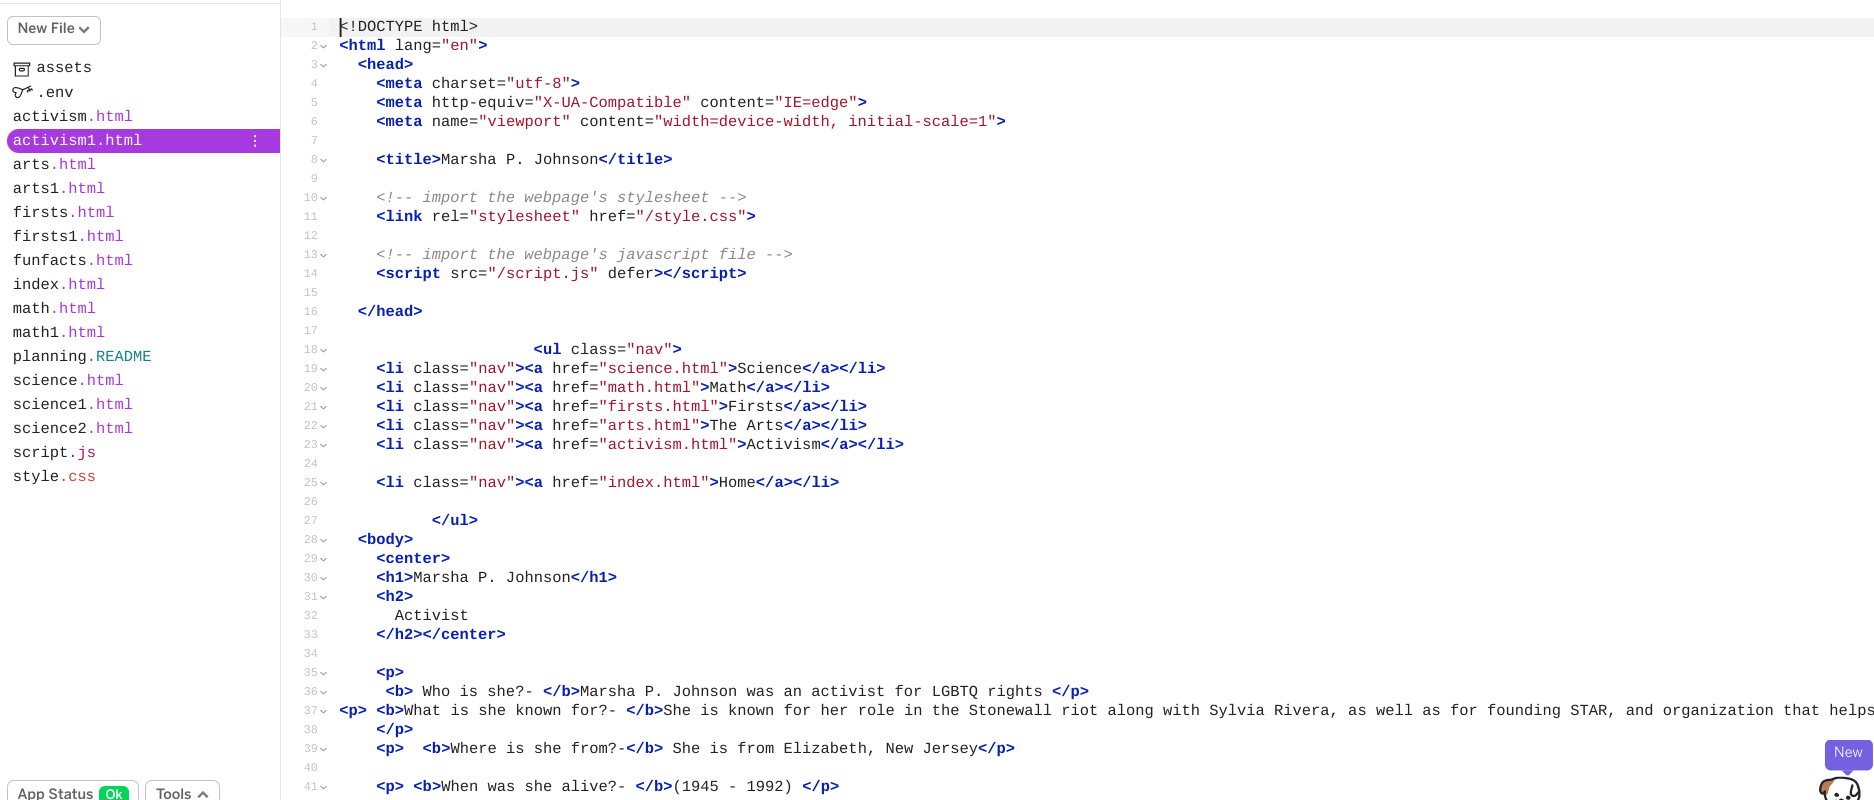This screenshot has height=800, width=1874.
Task: Click "science.html" href in the code
Action: click(663, 369)
